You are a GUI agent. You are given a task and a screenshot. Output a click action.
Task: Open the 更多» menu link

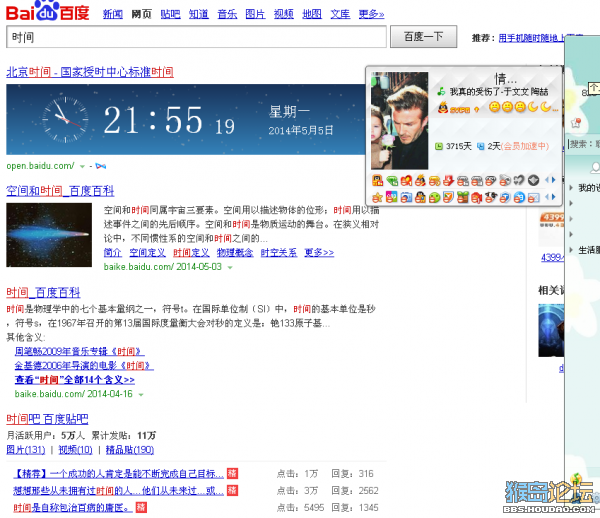(371, 14)
